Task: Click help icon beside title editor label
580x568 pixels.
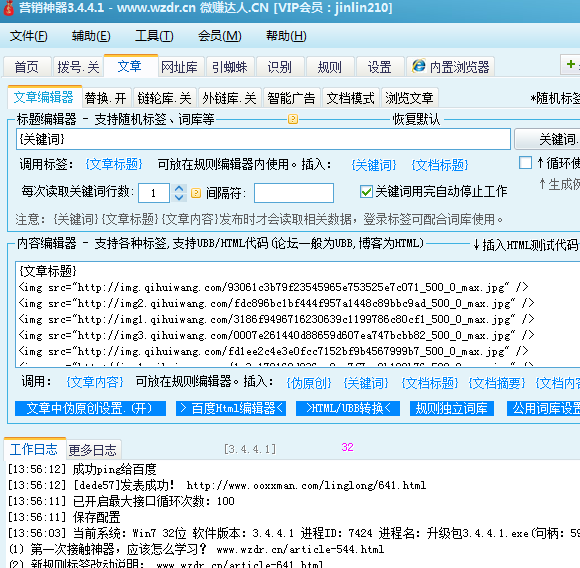Action: click(x=293, y=119)
